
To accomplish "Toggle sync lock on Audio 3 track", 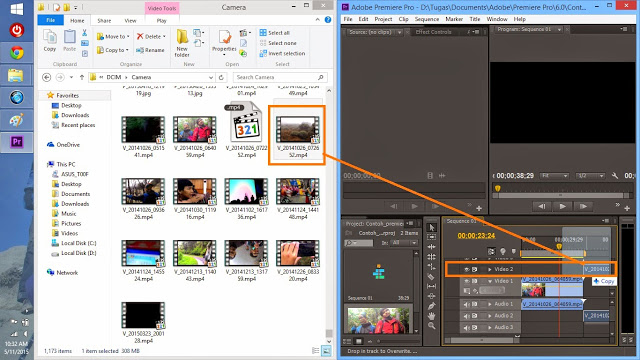I will click(475, 327).
